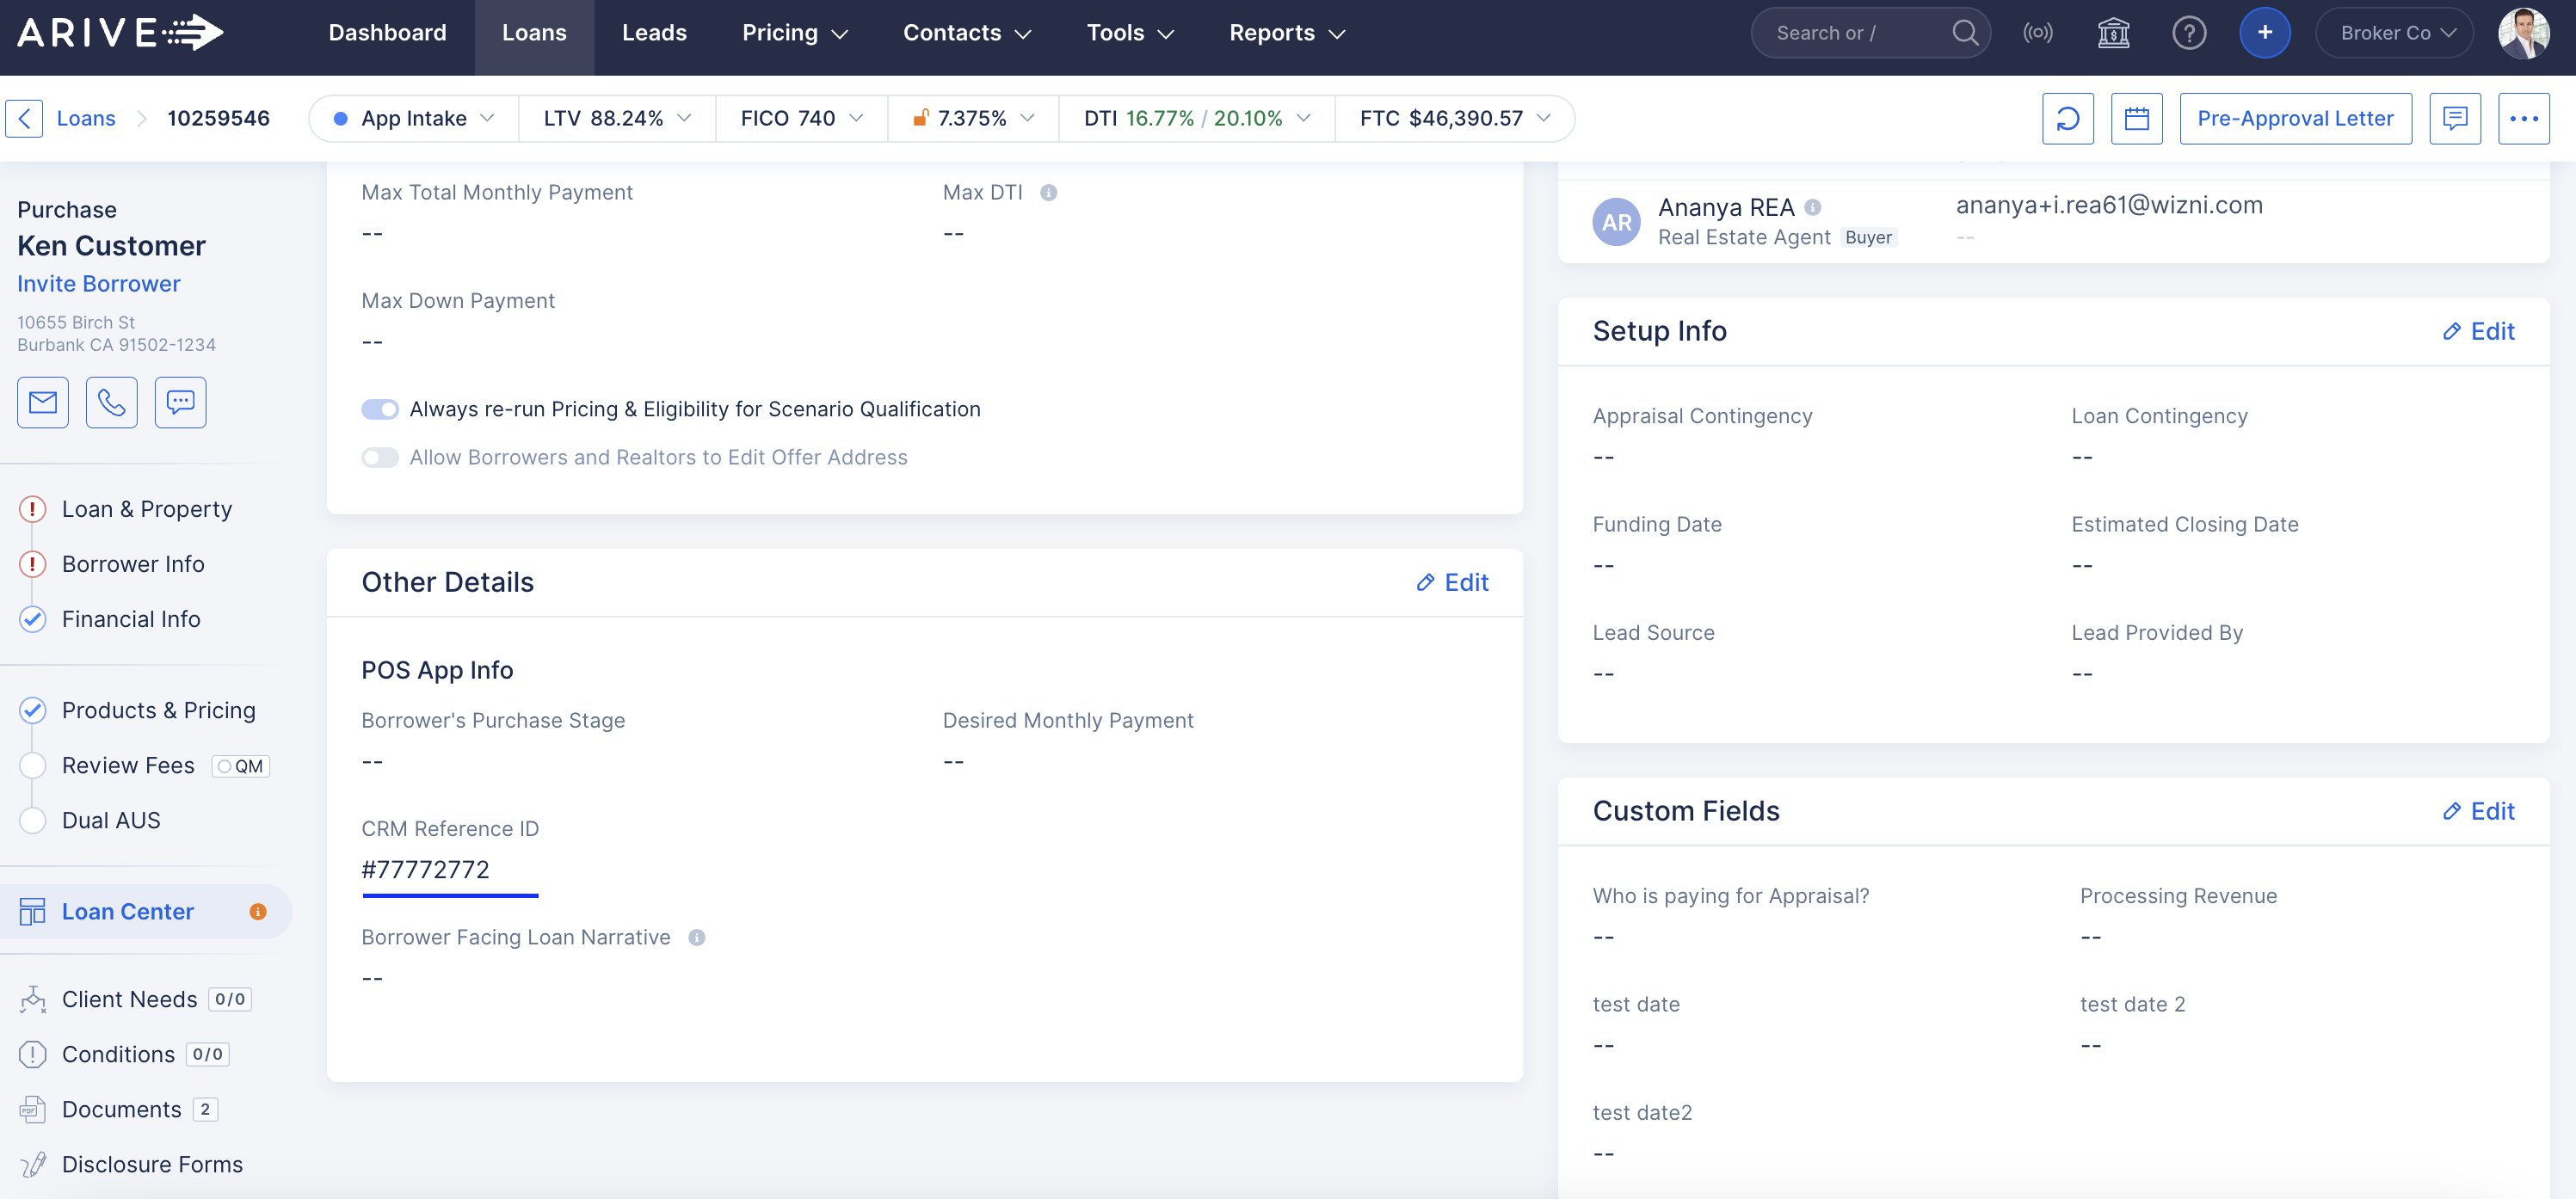Image resolution: width=2576 pixels, height=1199 pixels.
Task: Expand the App Intake status dropdown
Action: pos(413,119)
